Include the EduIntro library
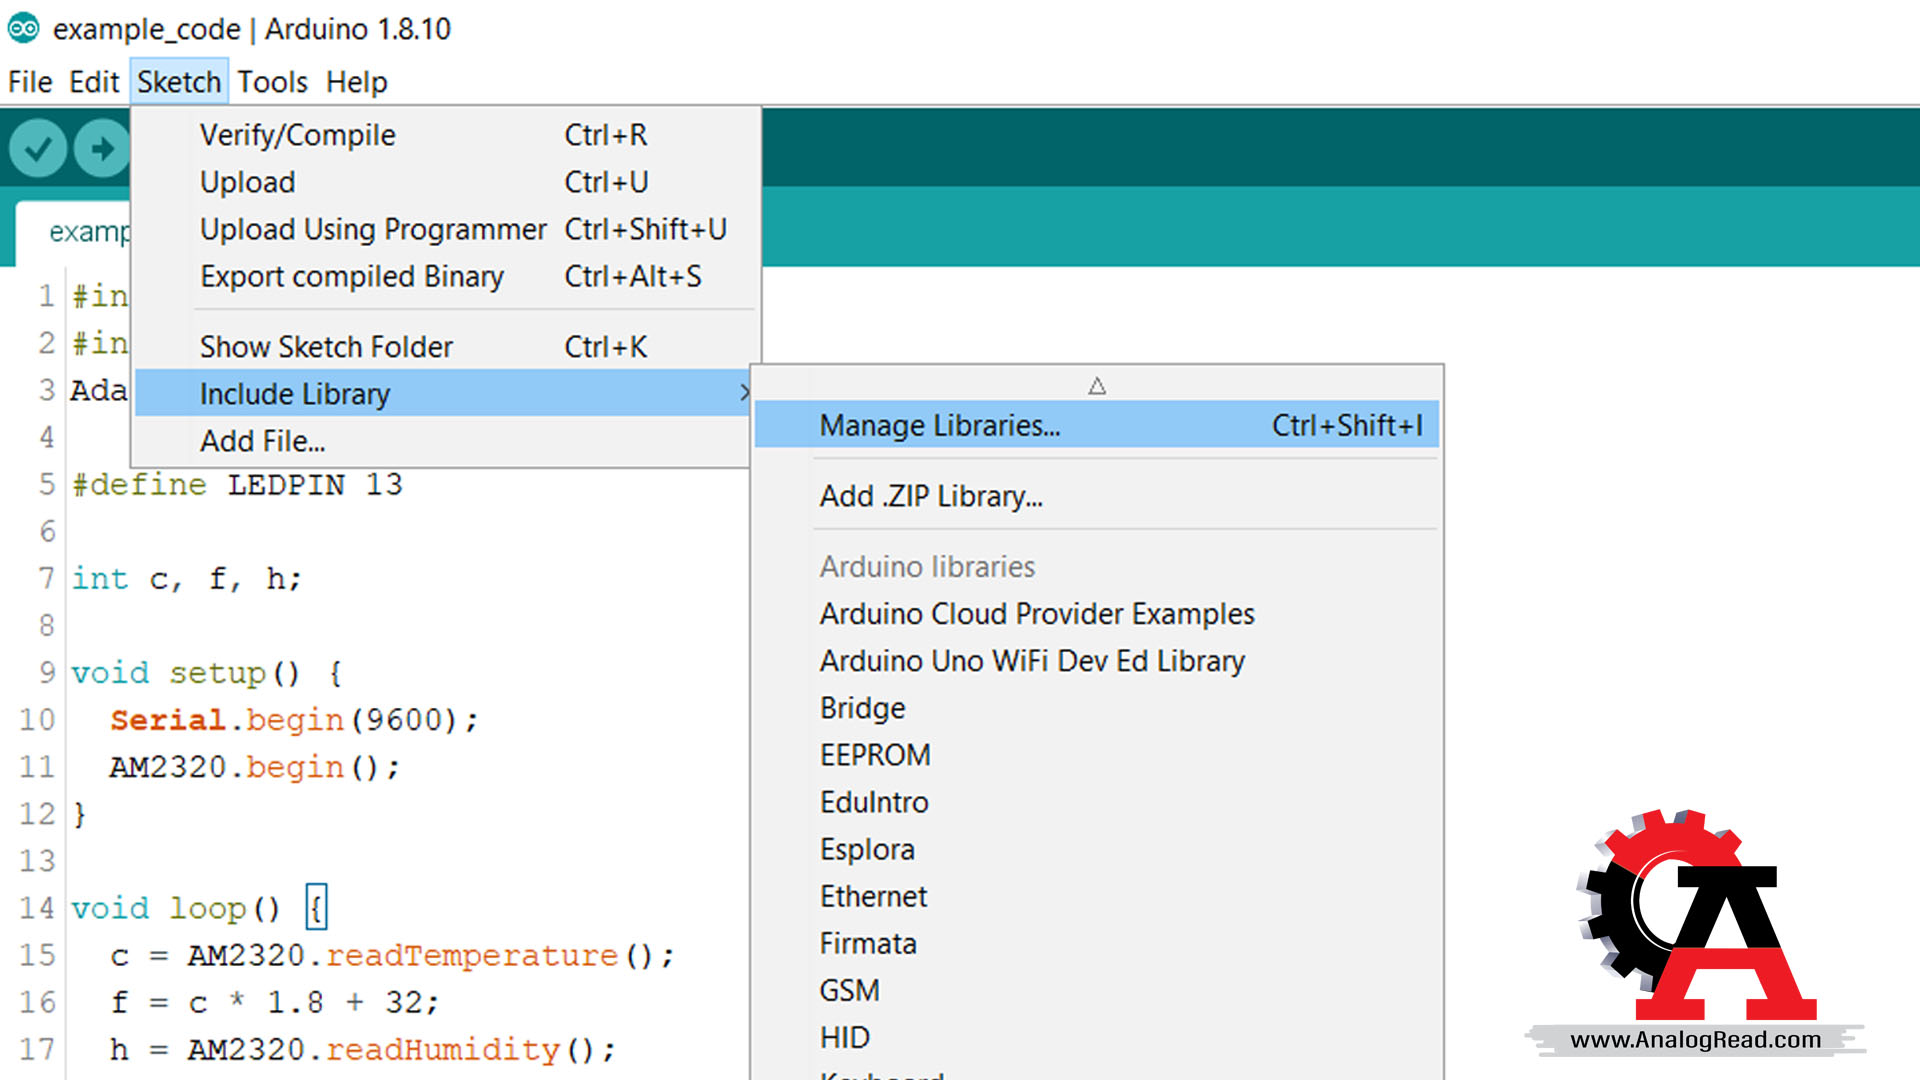Screen dimensions: 1920x1080 [1096, 802]
